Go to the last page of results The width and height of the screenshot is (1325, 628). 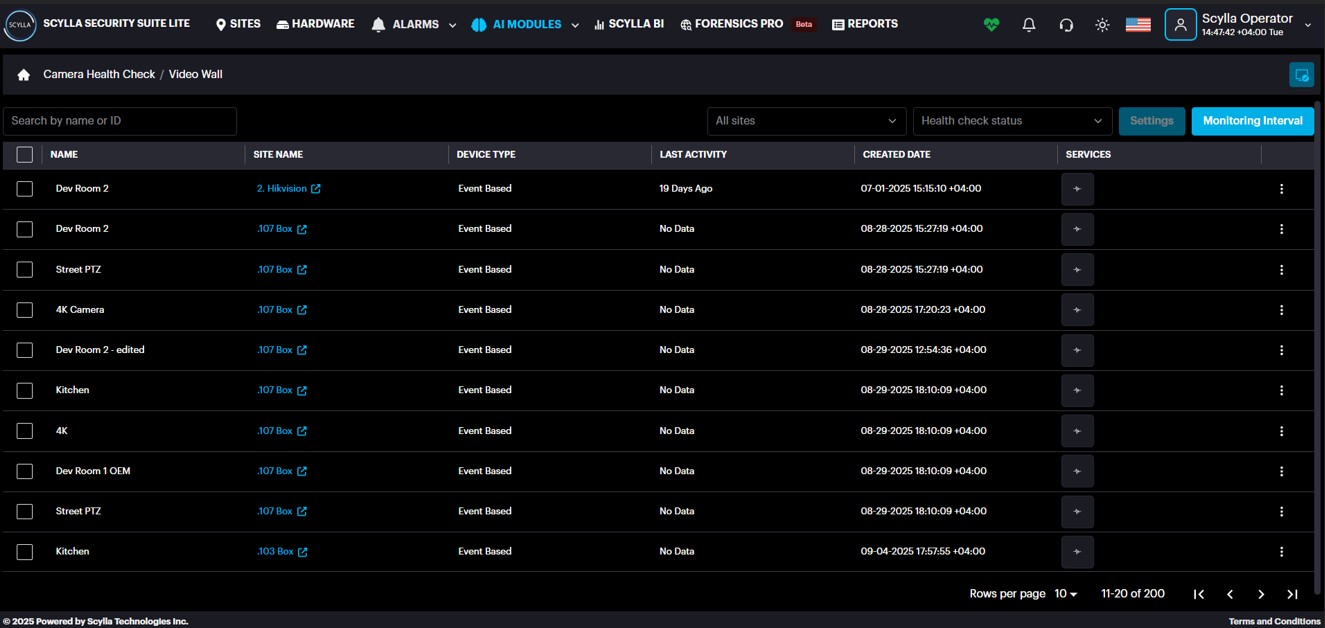click(1292, 594)
